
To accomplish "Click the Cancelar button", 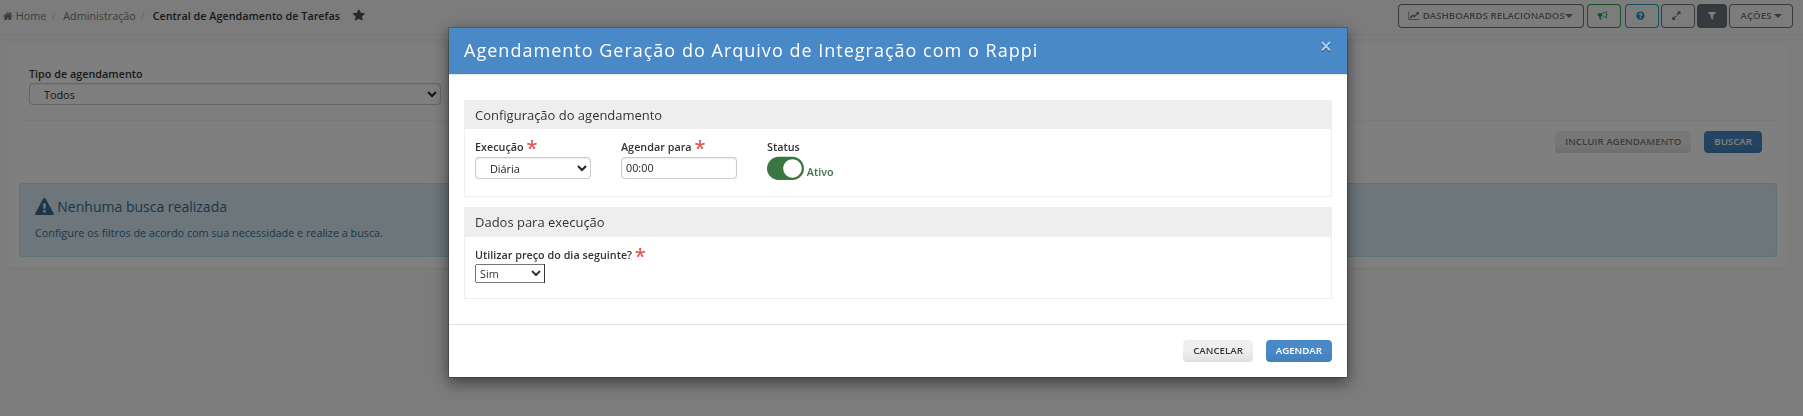I will (1218, 351).
